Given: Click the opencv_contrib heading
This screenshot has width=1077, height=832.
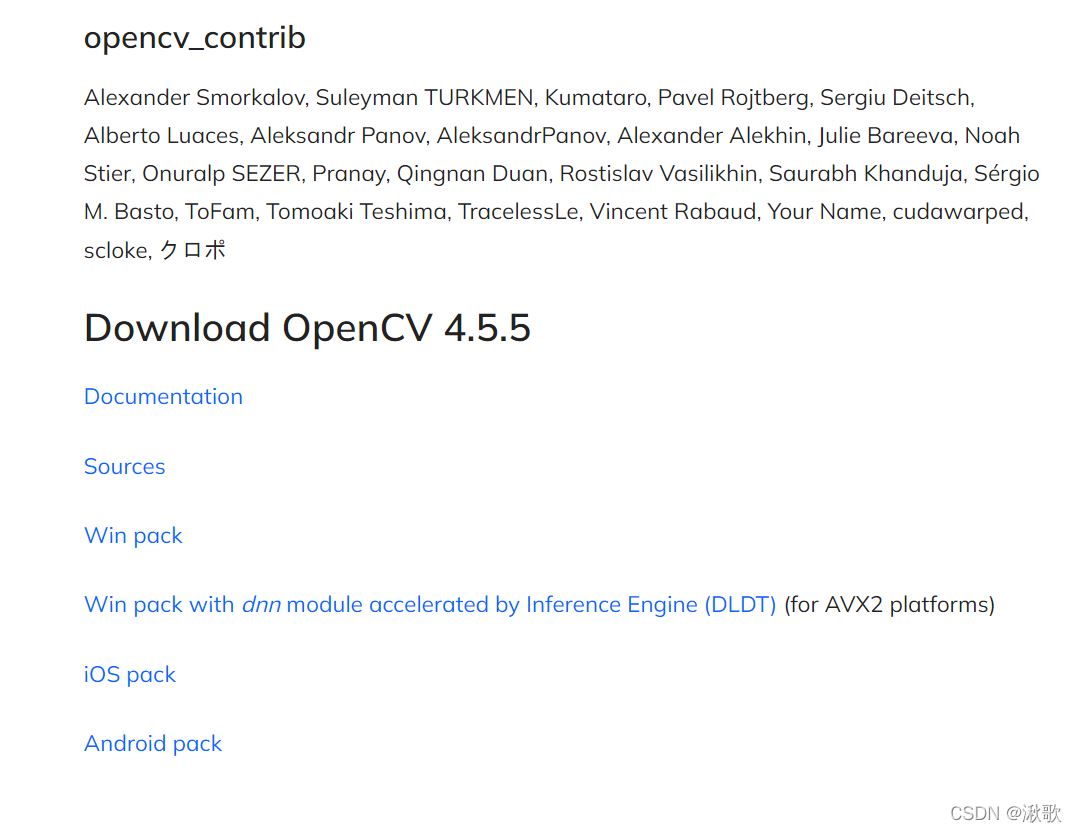Looking at the screenshot, I should coord(194,38).
